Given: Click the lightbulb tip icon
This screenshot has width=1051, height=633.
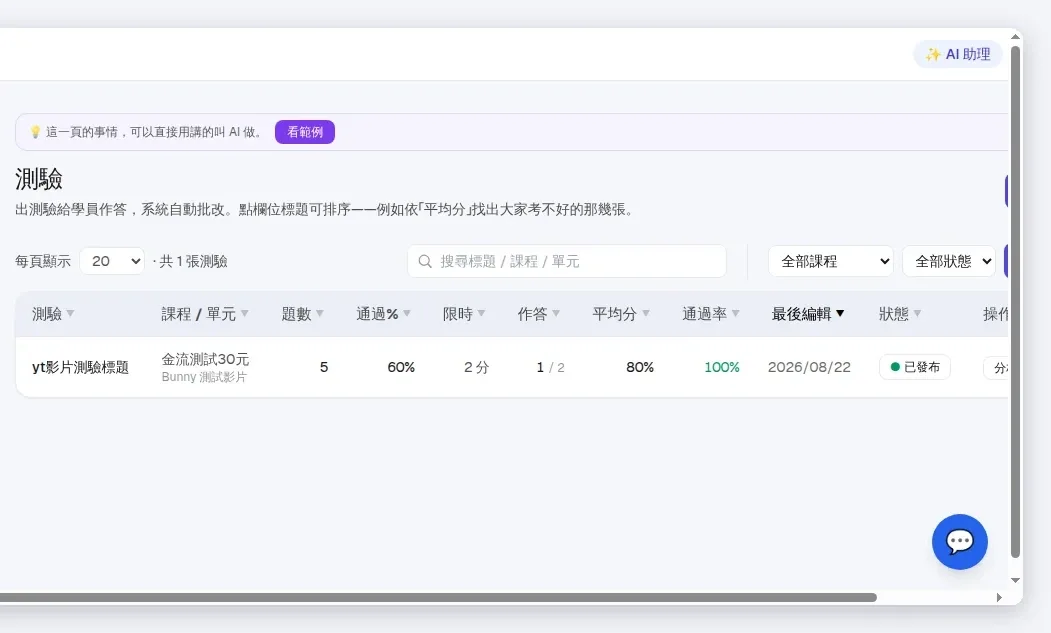Looking at the screenshot, I should click(36, 132).
